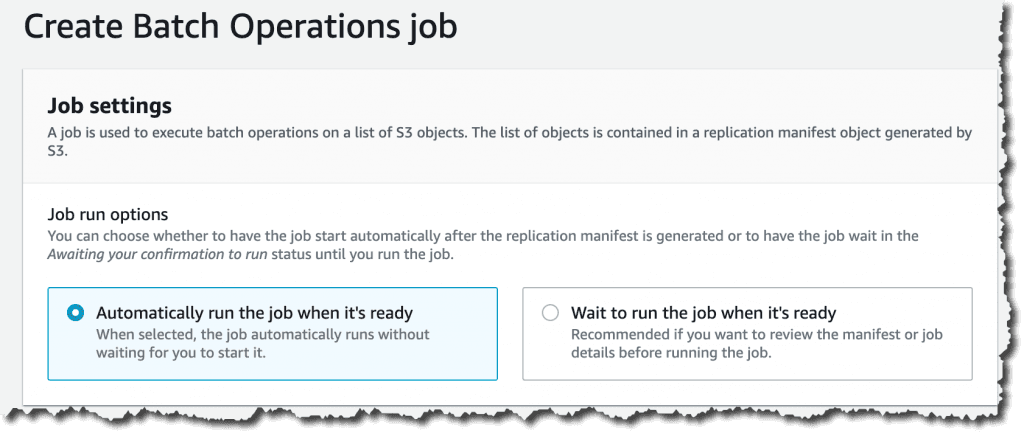Click the Job settings section heading
Viewport: 1024px width, 433px height.
tap(110, 105)
